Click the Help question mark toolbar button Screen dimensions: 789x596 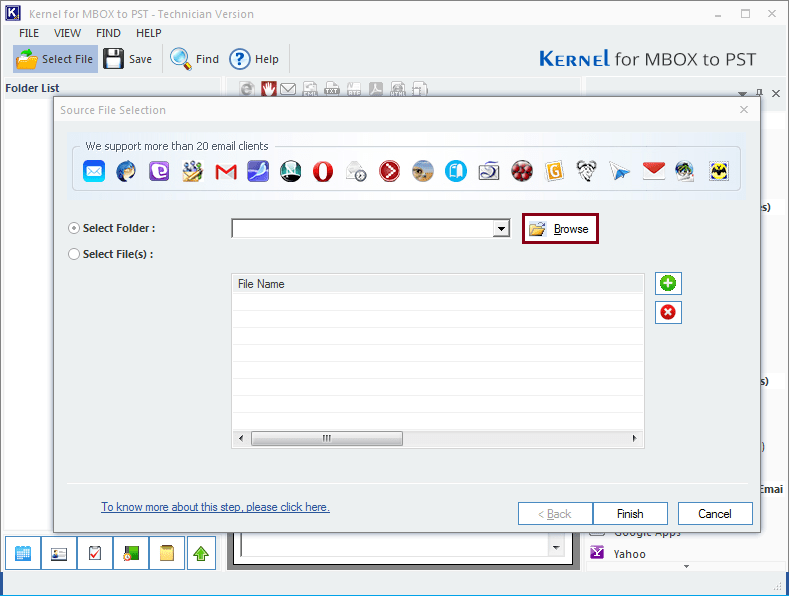click(254, 59)
